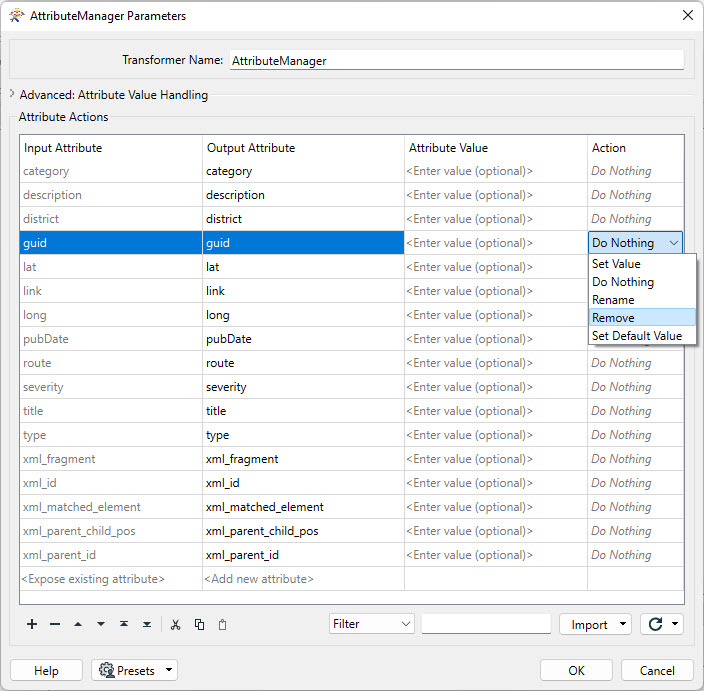Click Expose existing attribute placeholder
The width and height of the screenshot is (704, 691).
110,579
